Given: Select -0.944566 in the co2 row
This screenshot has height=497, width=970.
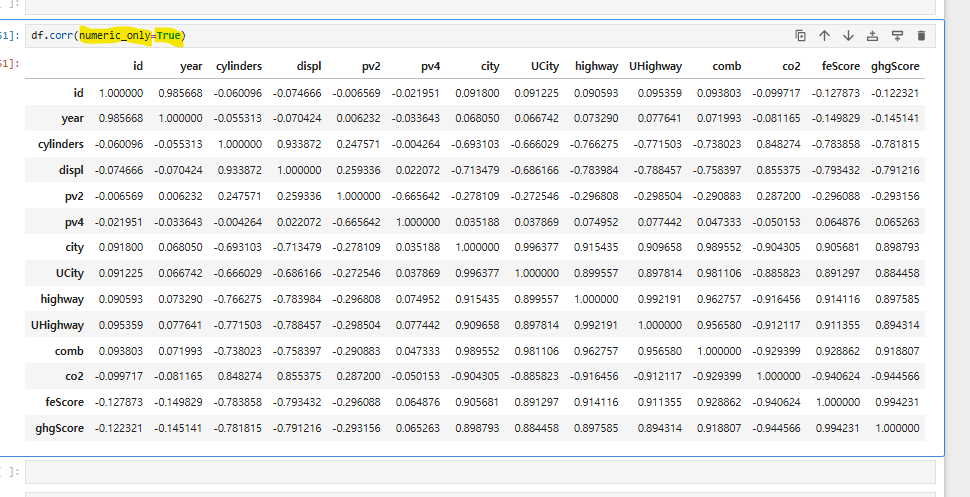Looking at the screenshot, I should tap(895, 376).
